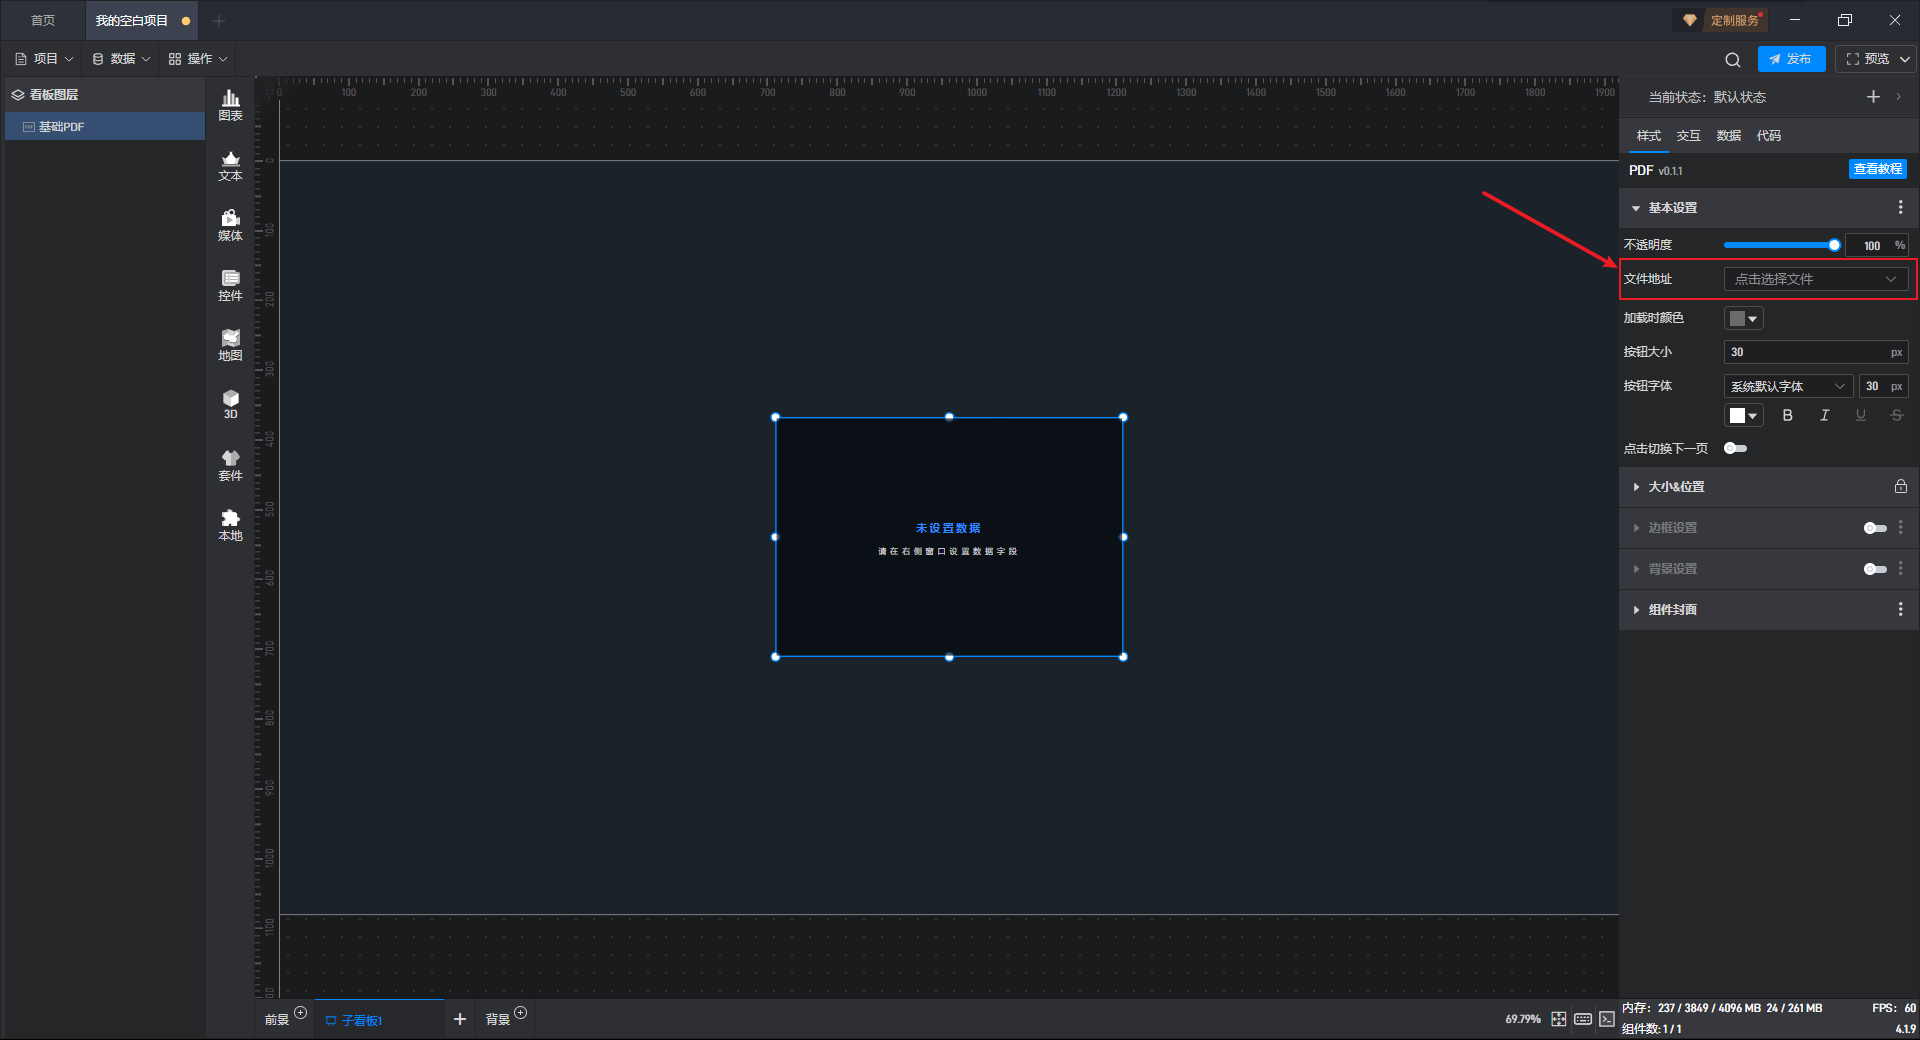Open the 加载时颜色 color swatch
This screenshot has height=1040, width=1920.
1743,318
